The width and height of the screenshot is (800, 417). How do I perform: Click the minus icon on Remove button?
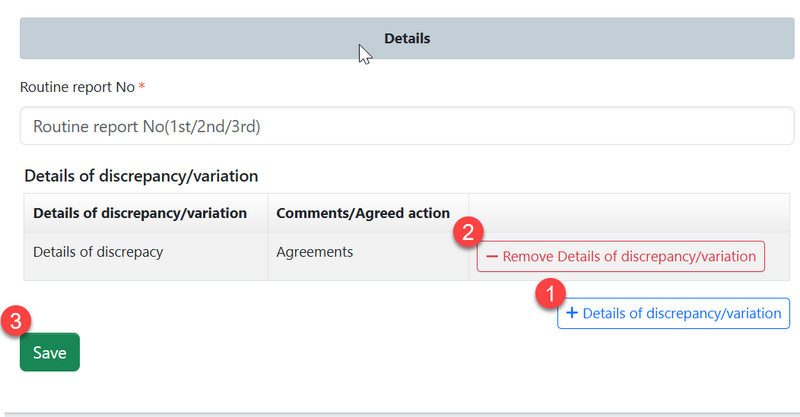coord(492,257)
